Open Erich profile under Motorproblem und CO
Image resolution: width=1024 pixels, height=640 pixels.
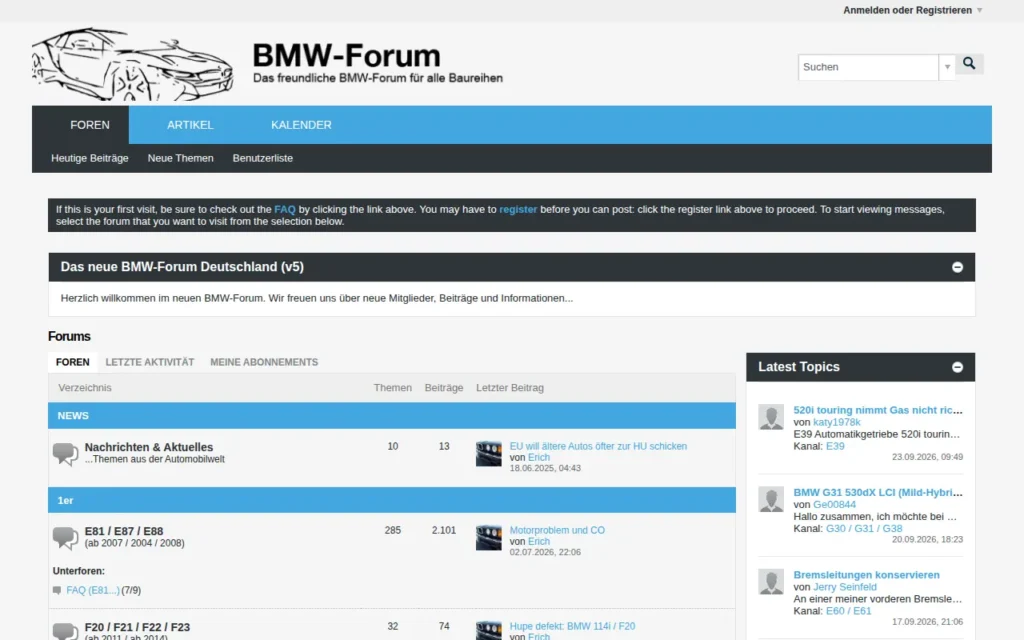pos(539,541)
